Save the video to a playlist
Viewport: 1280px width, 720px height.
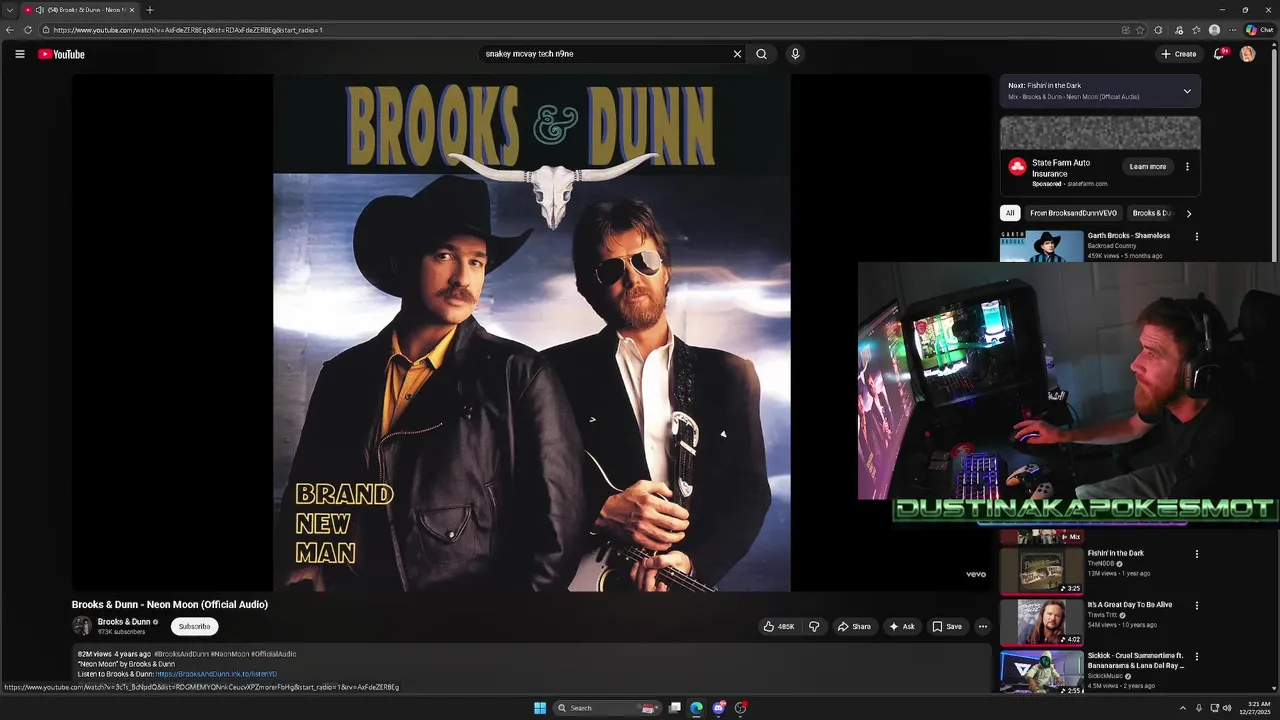(947, 627)
